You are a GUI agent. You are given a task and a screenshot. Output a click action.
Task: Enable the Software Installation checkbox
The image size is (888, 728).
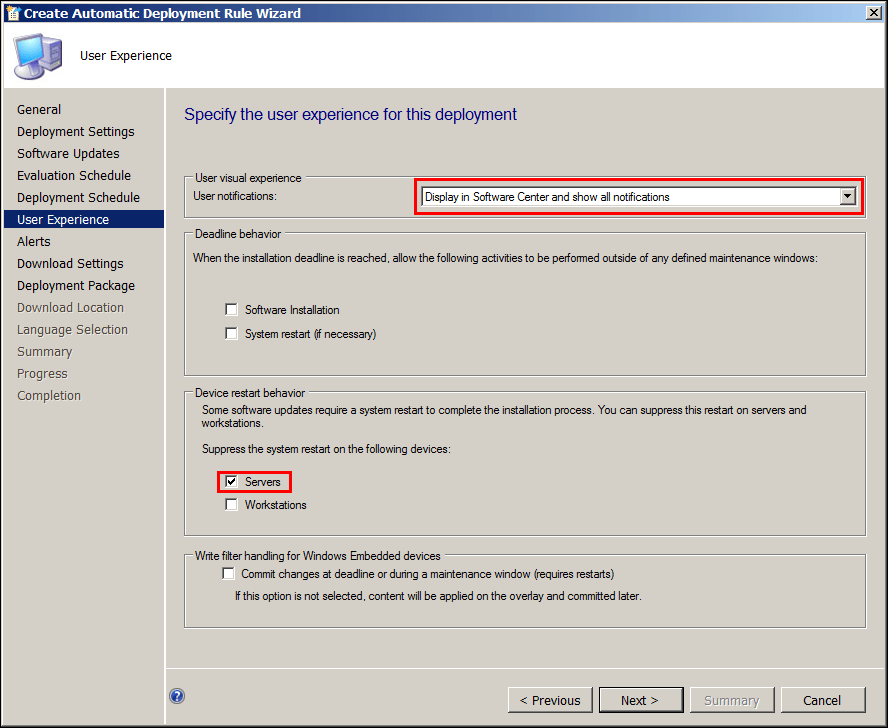(232, 310)
